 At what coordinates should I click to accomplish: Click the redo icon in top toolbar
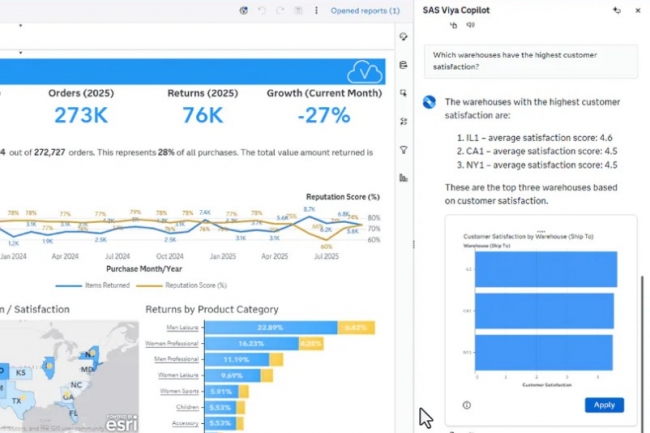point(279,10)
